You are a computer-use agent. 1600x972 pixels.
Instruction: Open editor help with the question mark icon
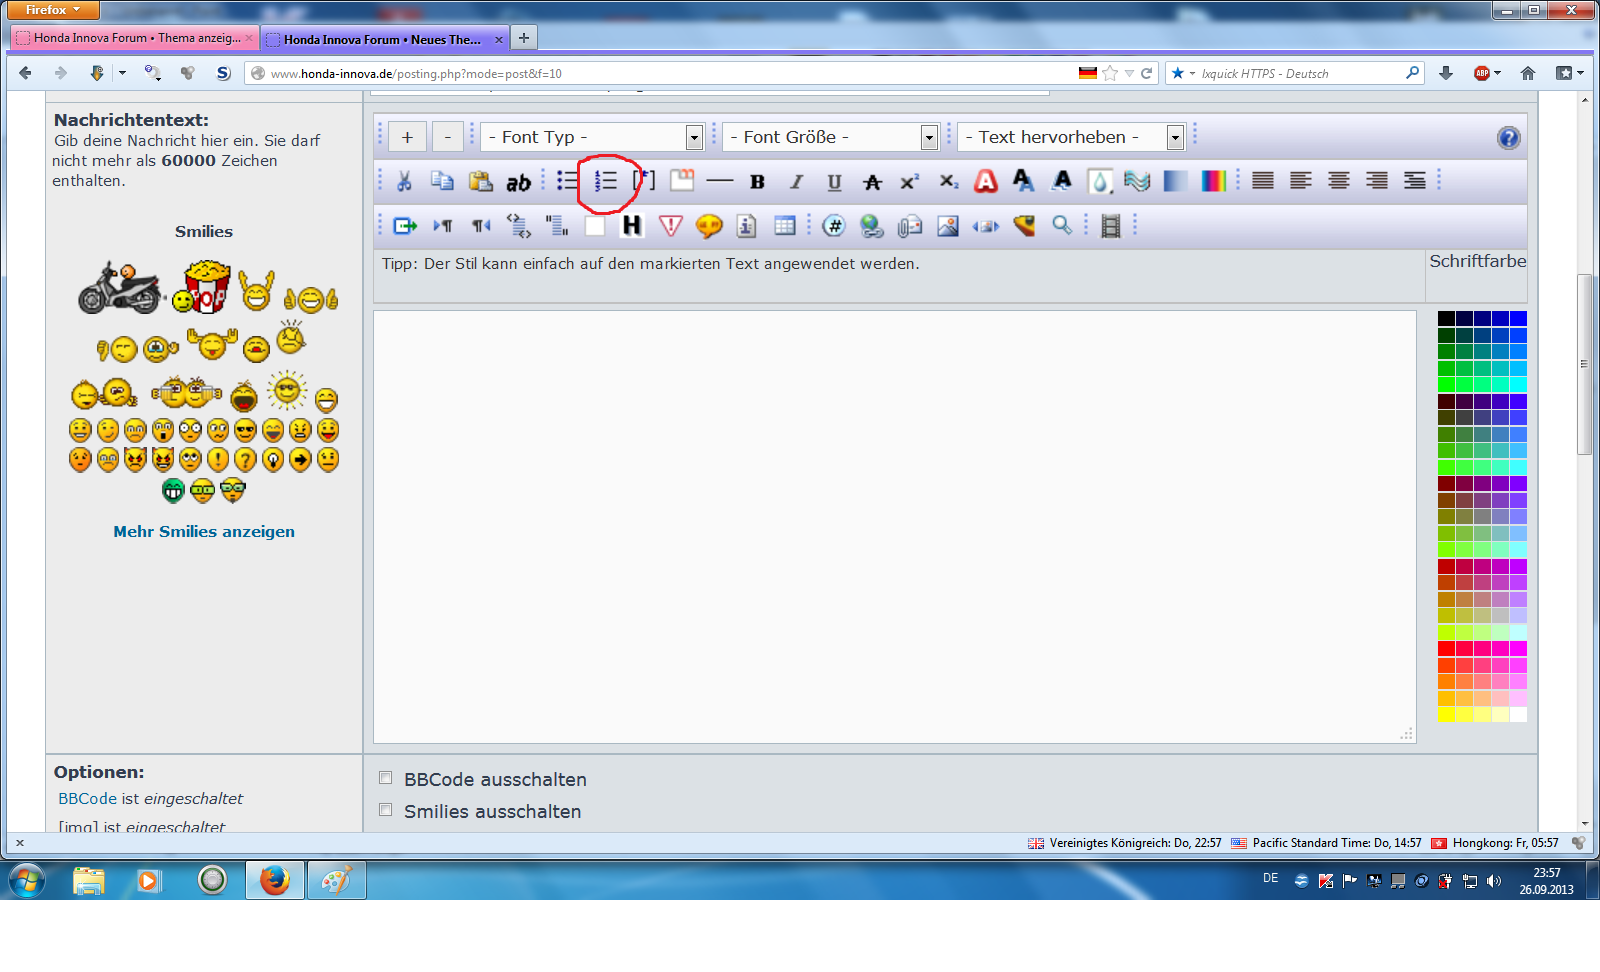click(x=1508, y=138)
